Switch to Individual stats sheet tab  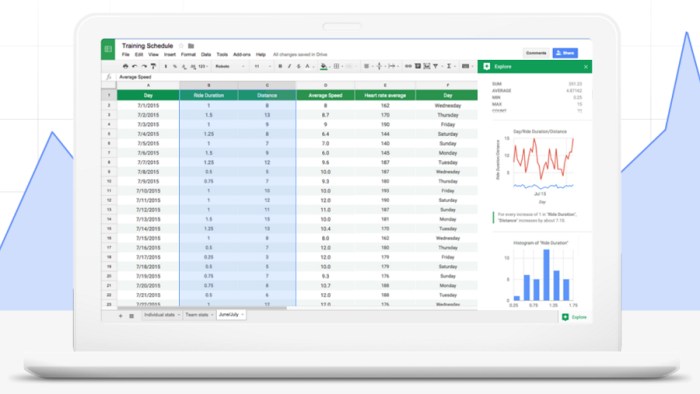point(162,315)
